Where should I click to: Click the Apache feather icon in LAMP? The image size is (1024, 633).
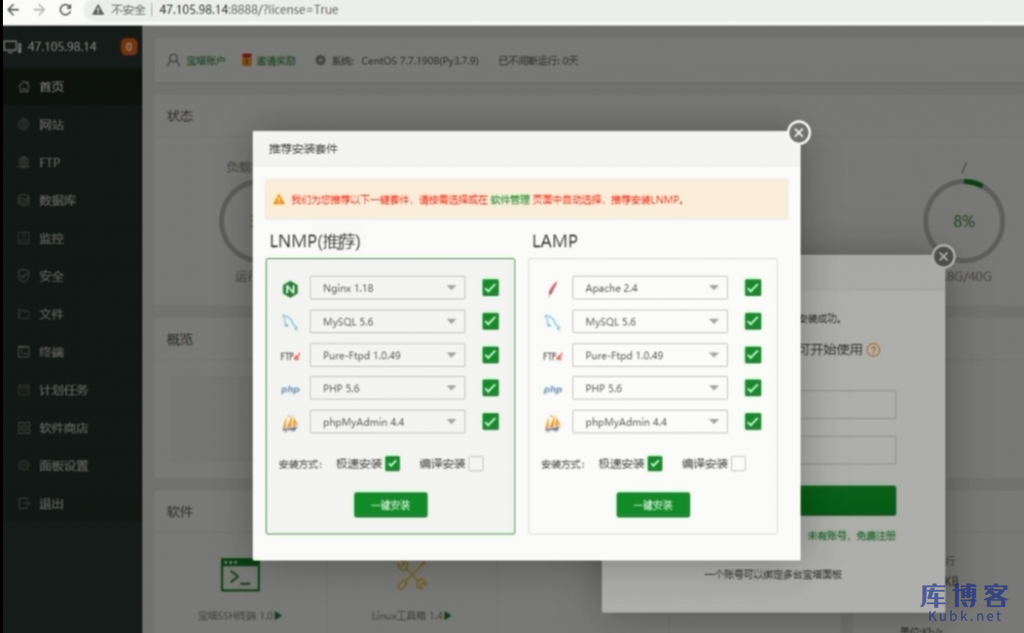pos(552,288)
